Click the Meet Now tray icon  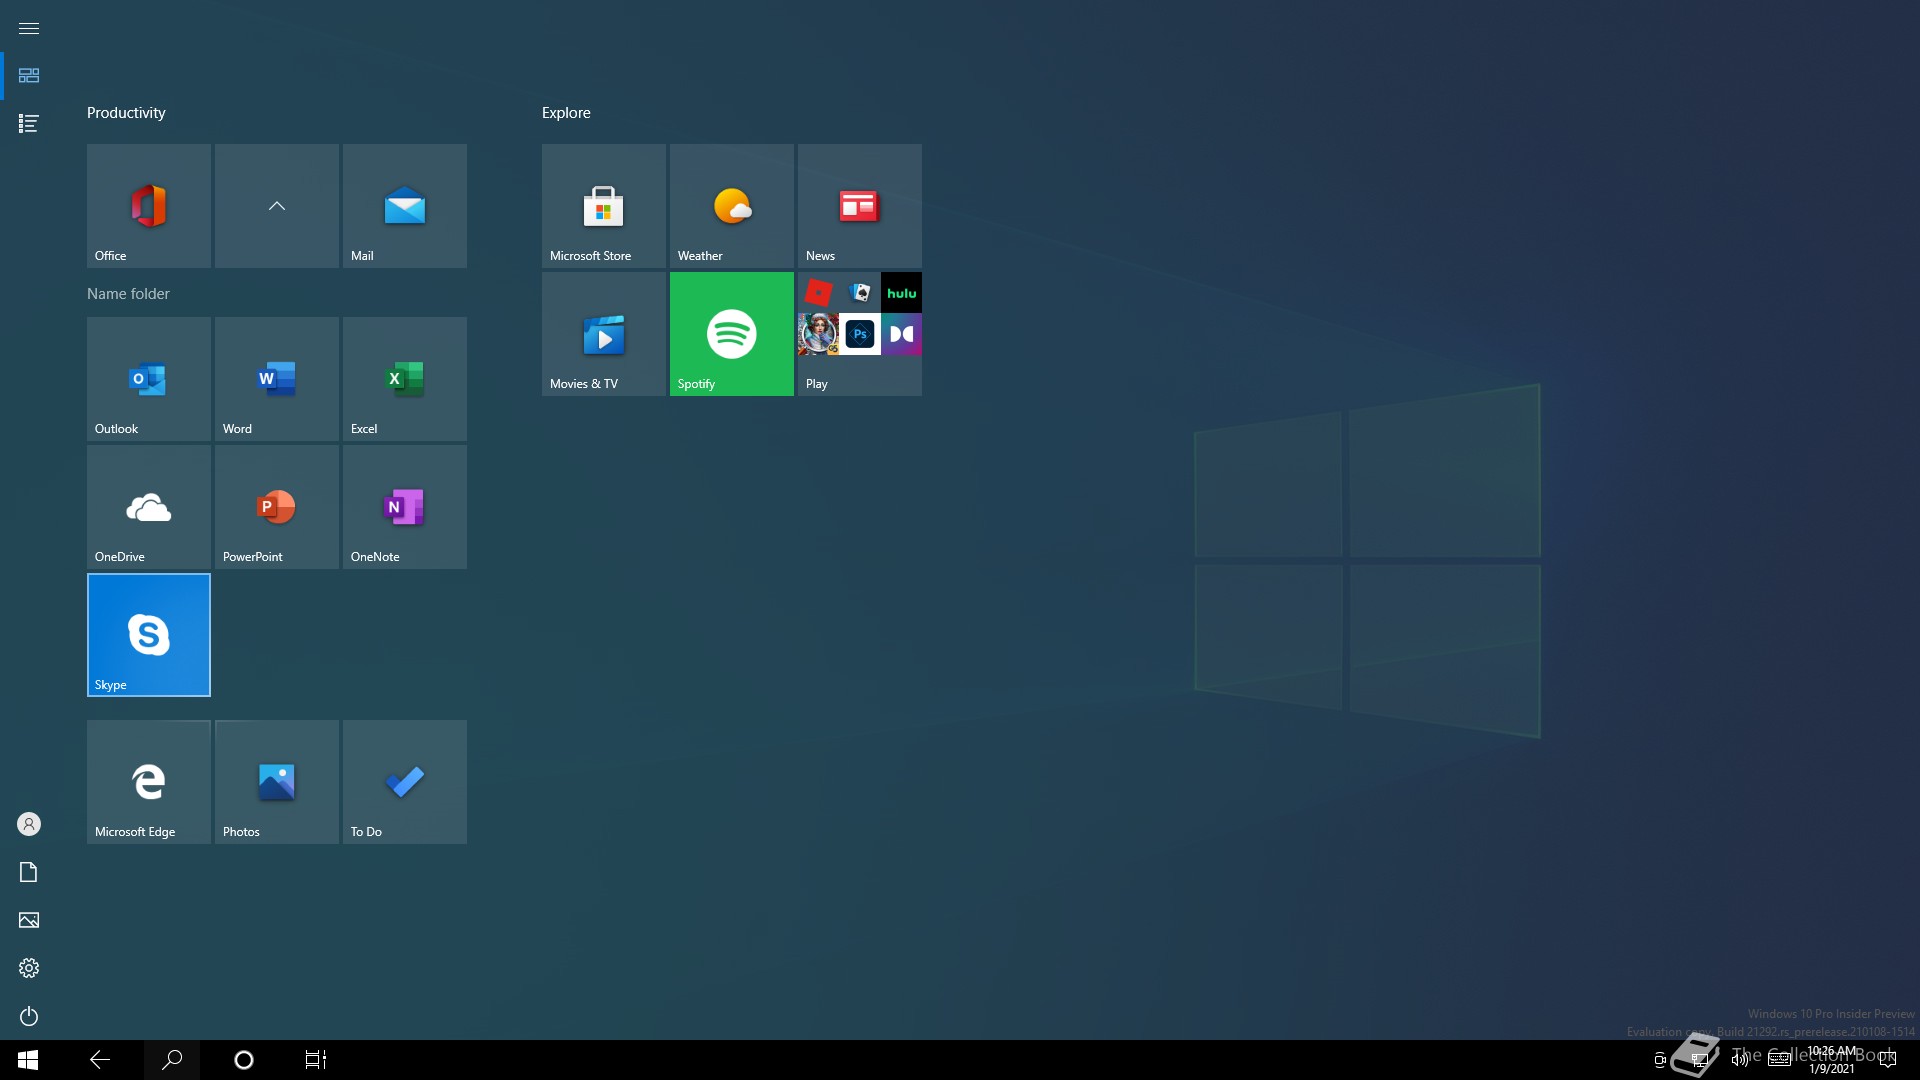(x=1660, y=1060)
